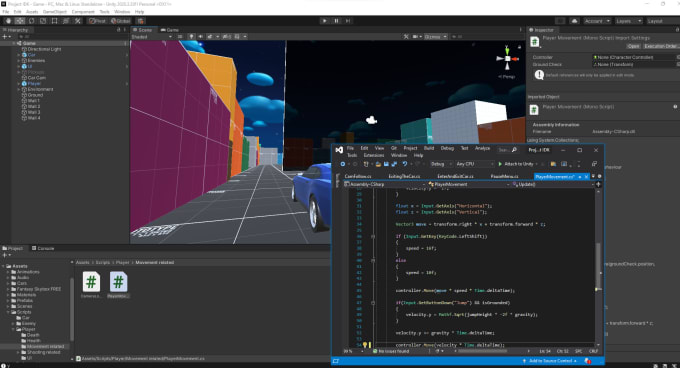Viewport: 680px width, 368px height.
Task: Open the Unity GameObject menu
Action: (x=55, y=12)
